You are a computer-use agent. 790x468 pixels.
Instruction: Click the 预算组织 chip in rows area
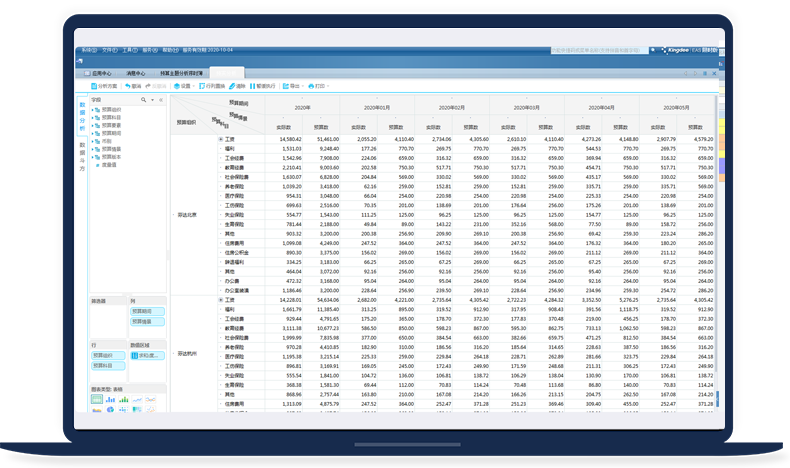108,356
